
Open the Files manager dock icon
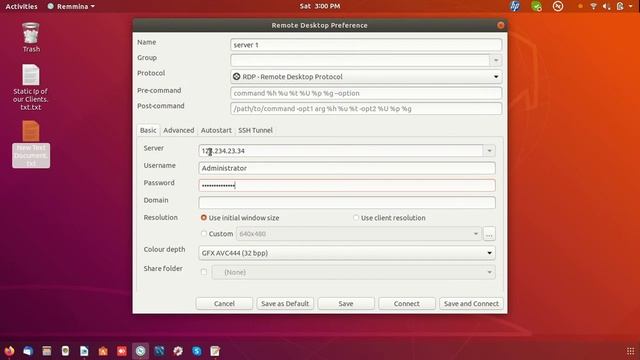pyautogui.click(x=47, y=351)
